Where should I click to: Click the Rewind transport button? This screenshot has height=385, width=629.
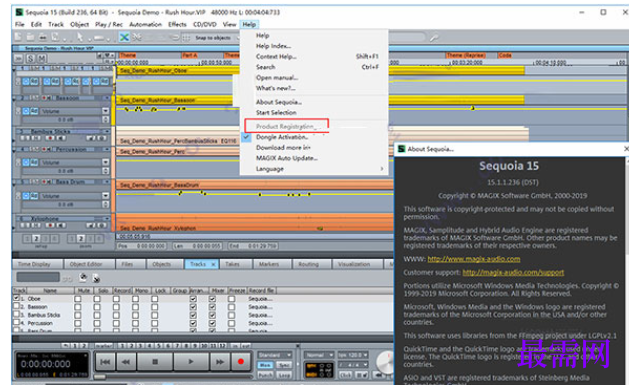pos(126,362)
